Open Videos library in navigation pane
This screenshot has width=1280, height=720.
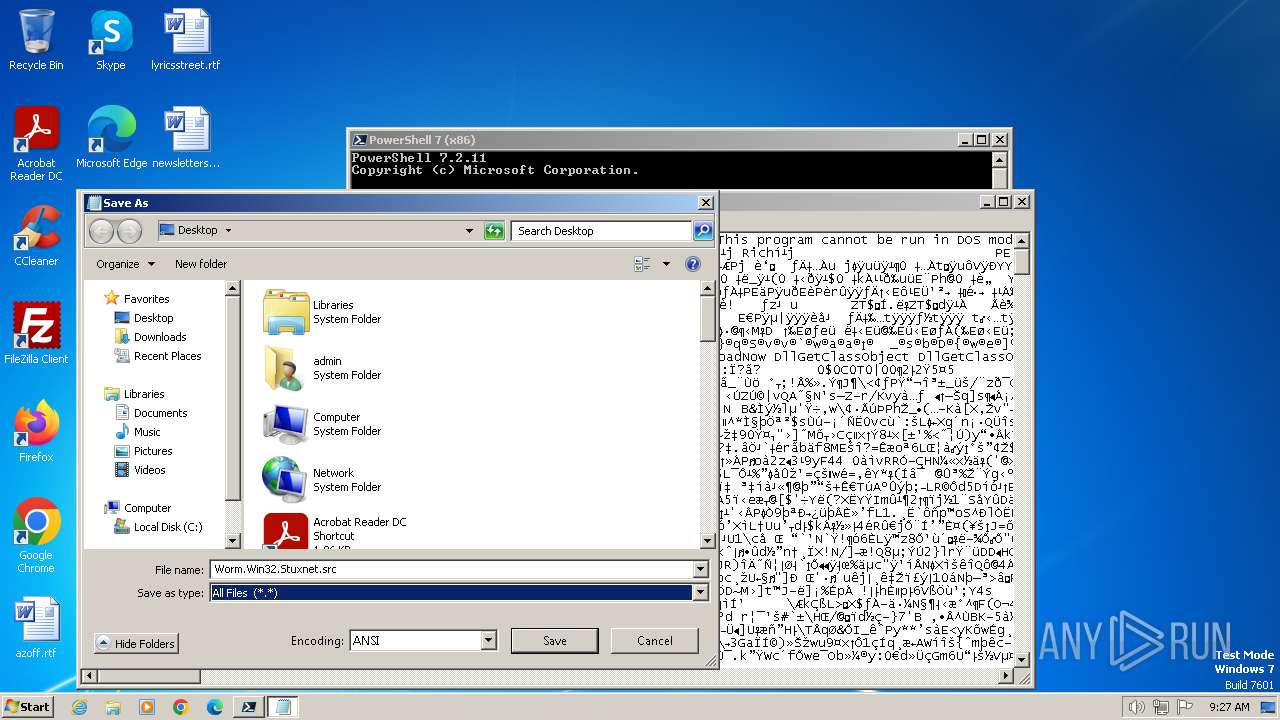pyautogui.click(x=150, y=470)
